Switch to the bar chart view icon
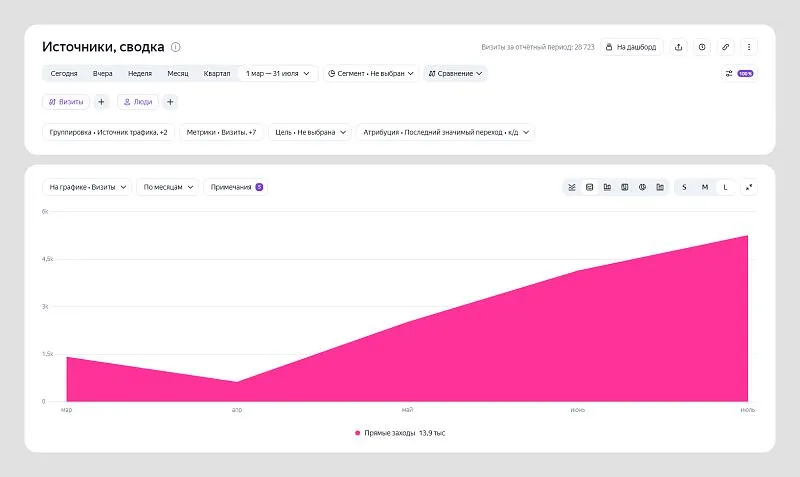Screen dimensions: 800x477 (x=607, y=187)
